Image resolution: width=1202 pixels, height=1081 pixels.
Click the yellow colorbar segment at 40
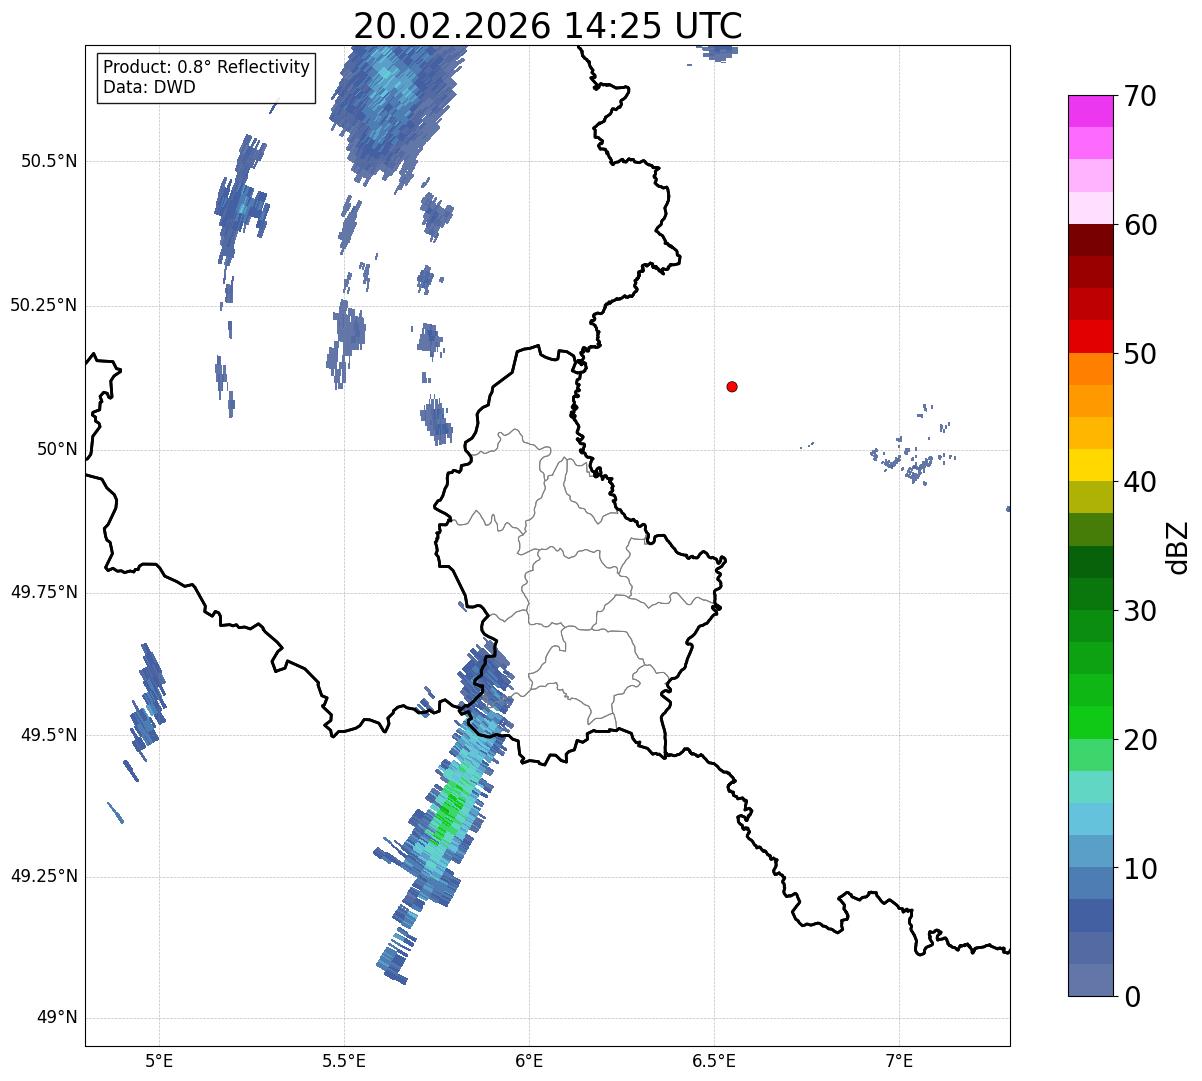click(1090, 466)
